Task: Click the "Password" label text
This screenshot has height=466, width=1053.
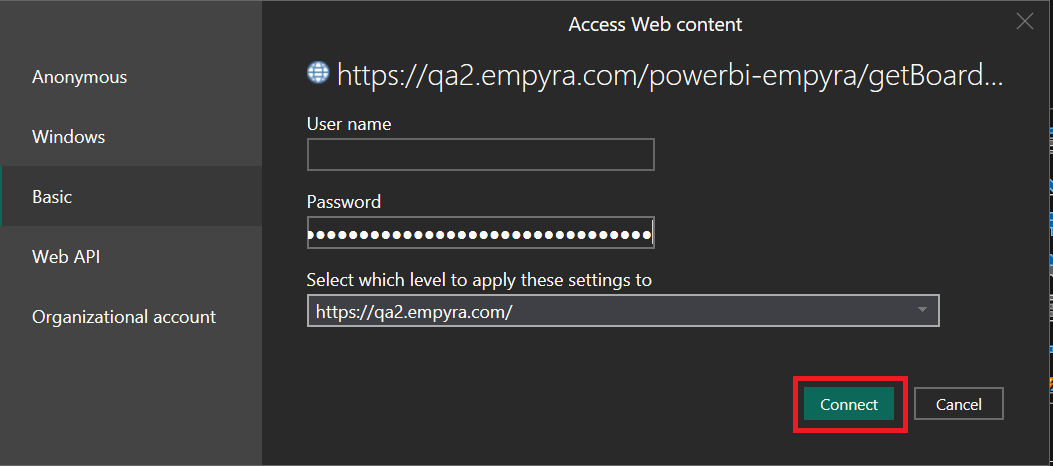Action: click(344, 201)
